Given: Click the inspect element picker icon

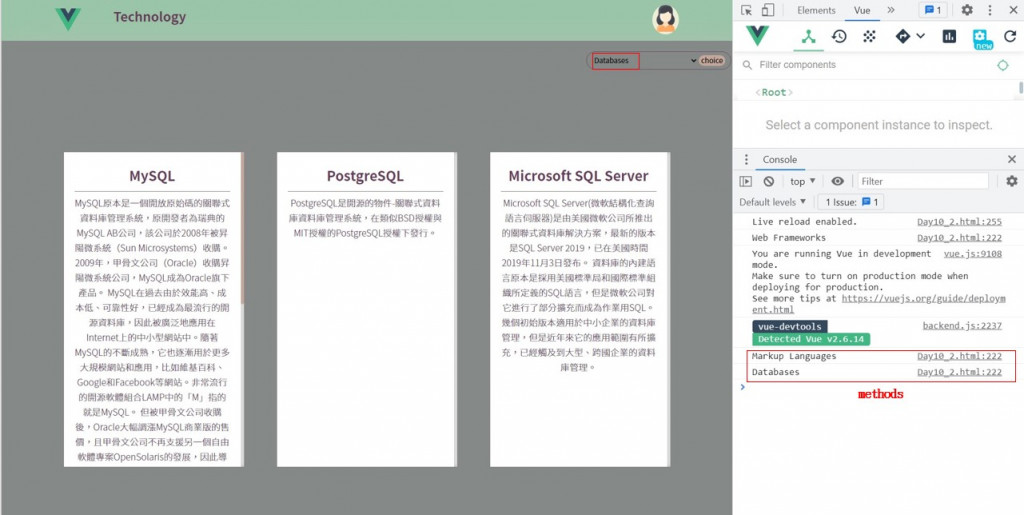Looking at the screenshot, I should pos(746,10).
